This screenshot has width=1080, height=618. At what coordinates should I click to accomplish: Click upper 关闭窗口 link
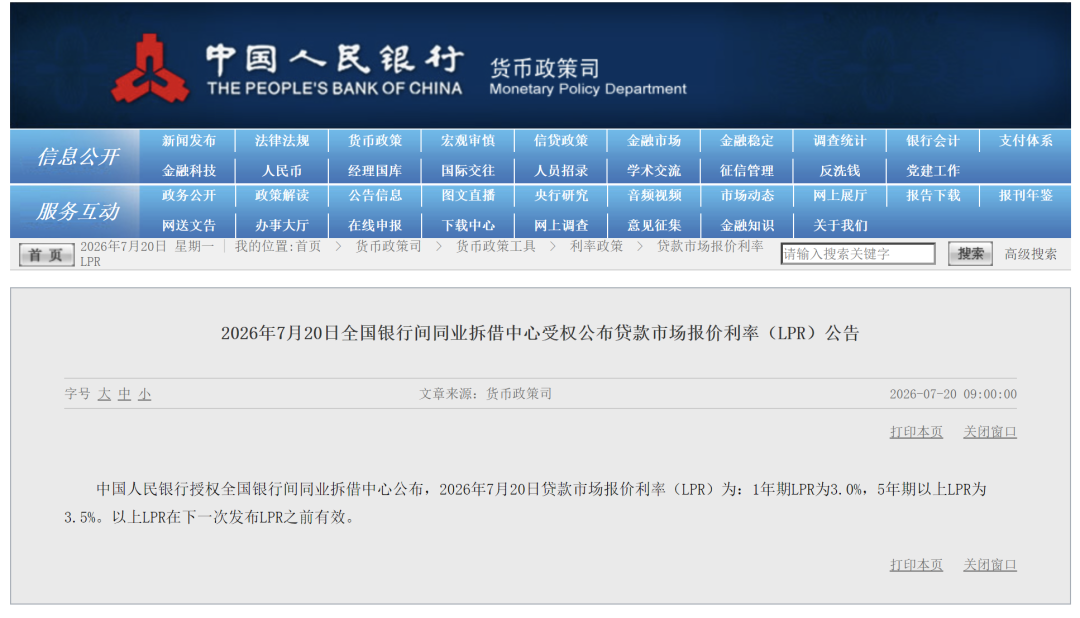point(989,432)
